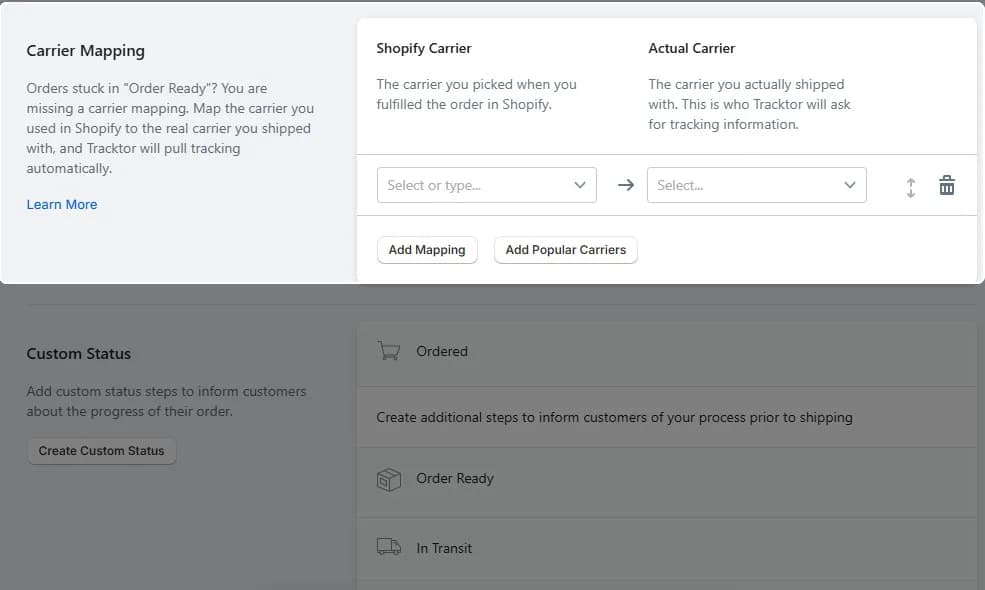Click the 'Create additional steps to inform customers' text
The width and height of the screenshot is (985, 590).
point(614,417)
